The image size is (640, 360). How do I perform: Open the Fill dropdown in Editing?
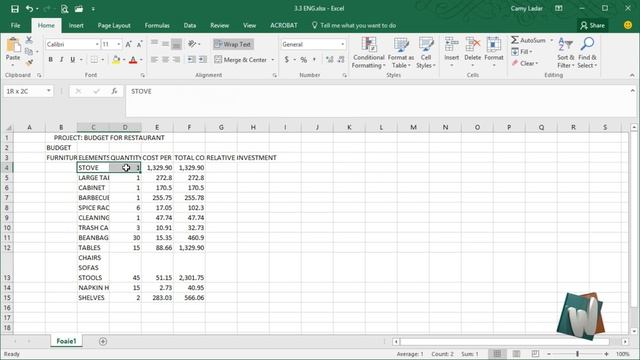tap(522, 52)
